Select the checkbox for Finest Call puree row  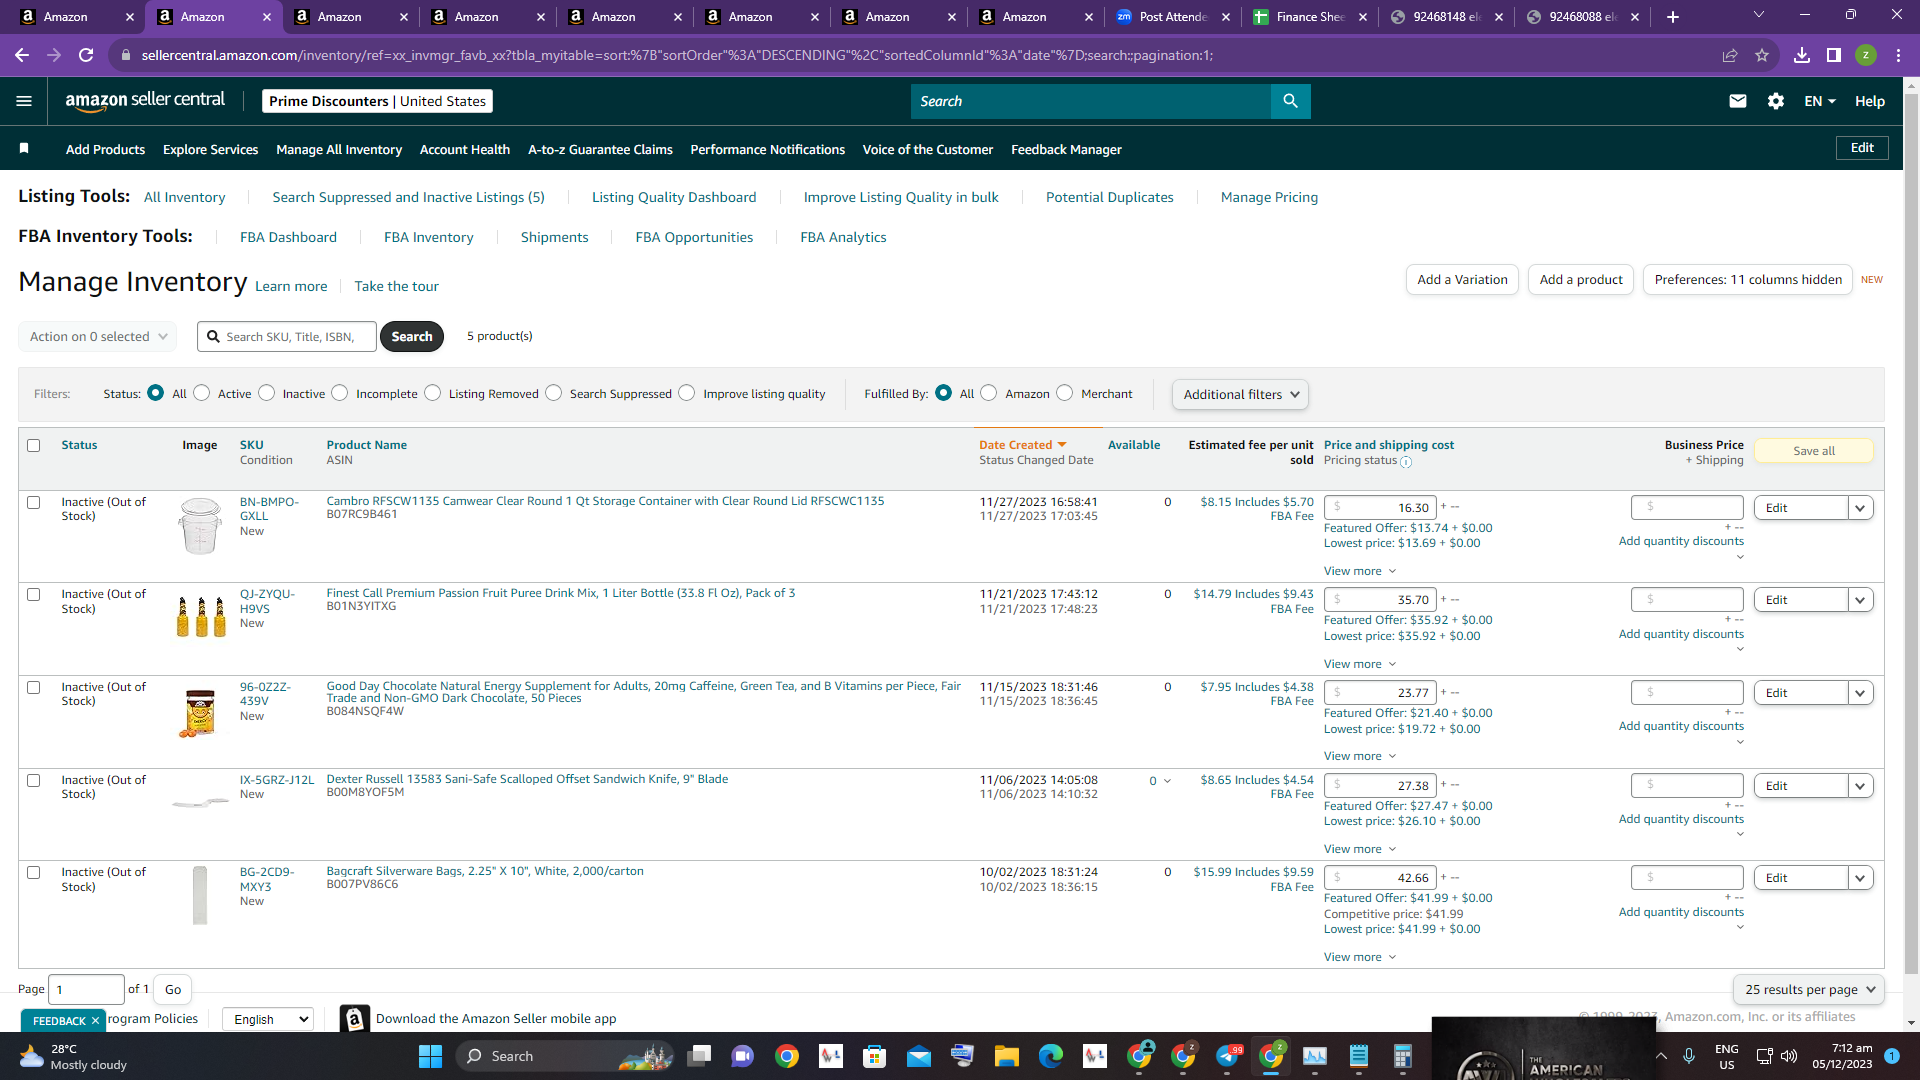(34, 595)
